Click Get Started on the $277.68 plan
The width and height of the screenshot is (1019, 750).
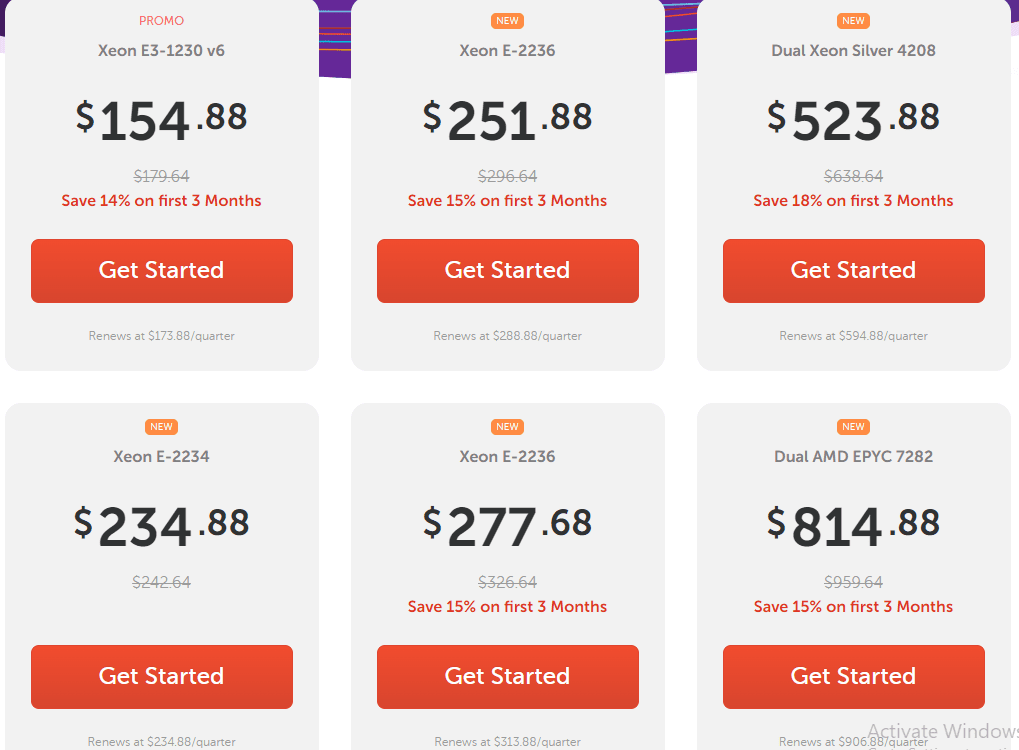508,677
